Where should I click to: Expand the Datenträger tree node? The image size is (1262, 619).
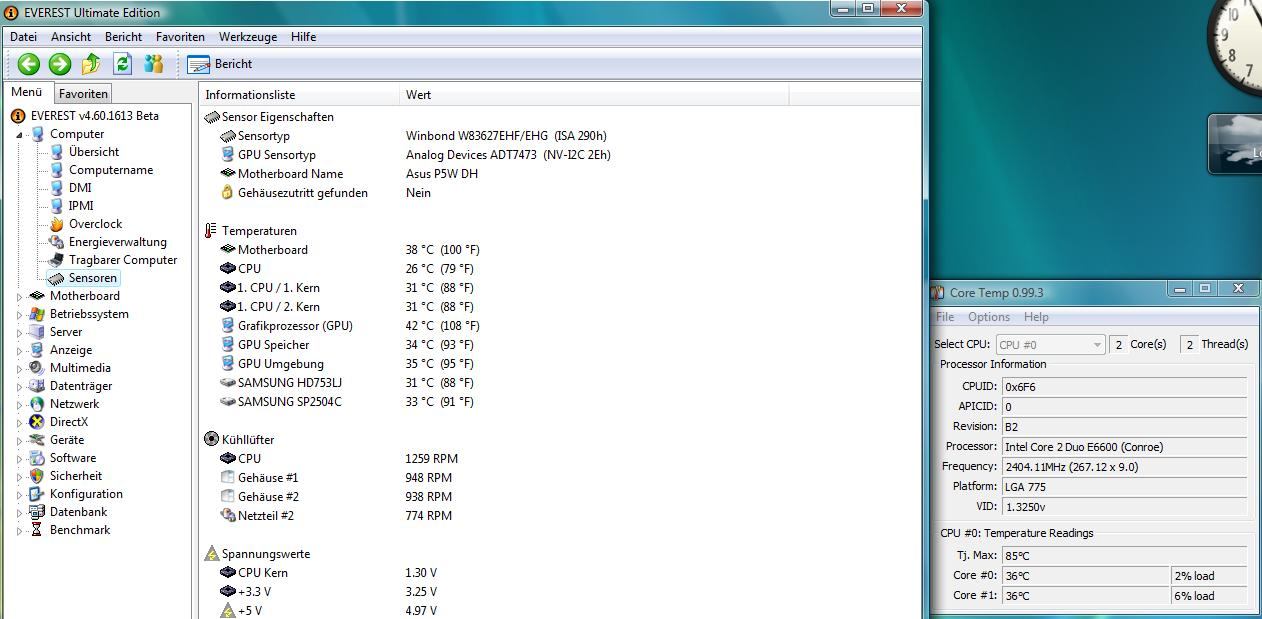click(19, 386)
